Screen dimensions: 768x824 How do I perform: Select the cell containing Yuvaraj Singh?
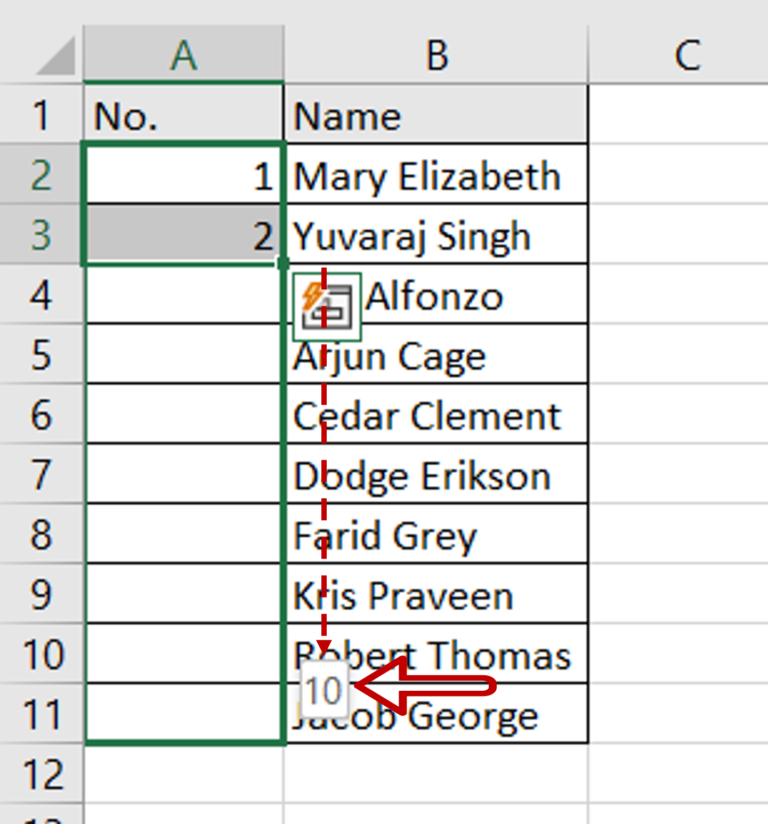coord(437,235)
